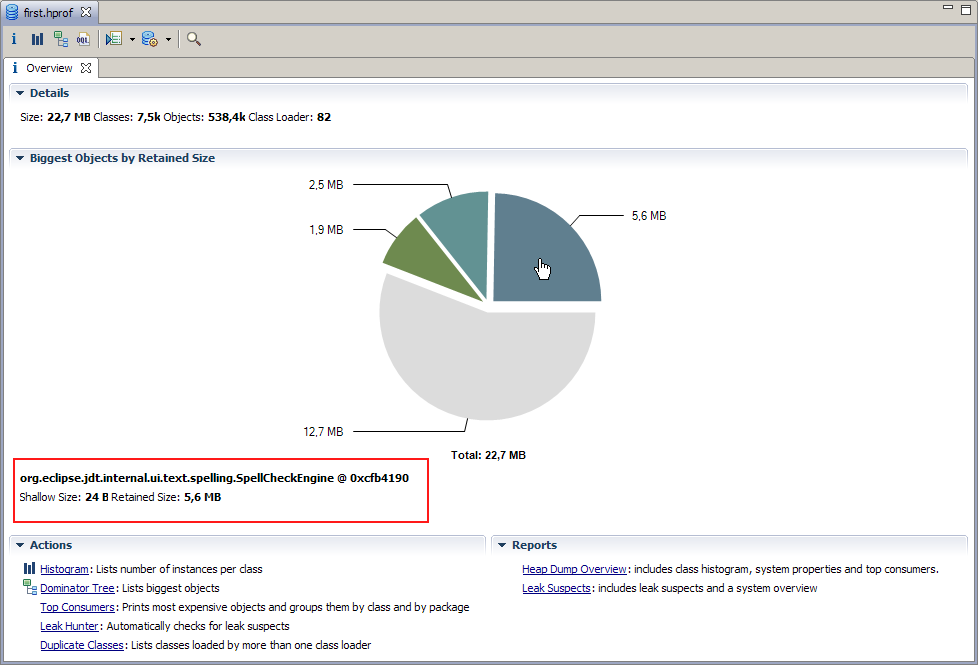Click the Open Query Browser icon

150,39
